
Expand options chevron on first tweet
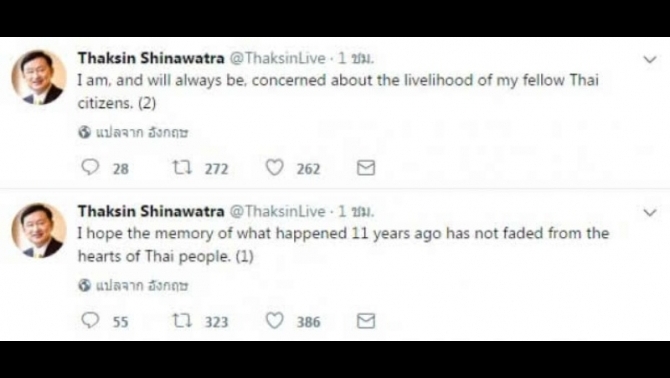click(650, 60)
